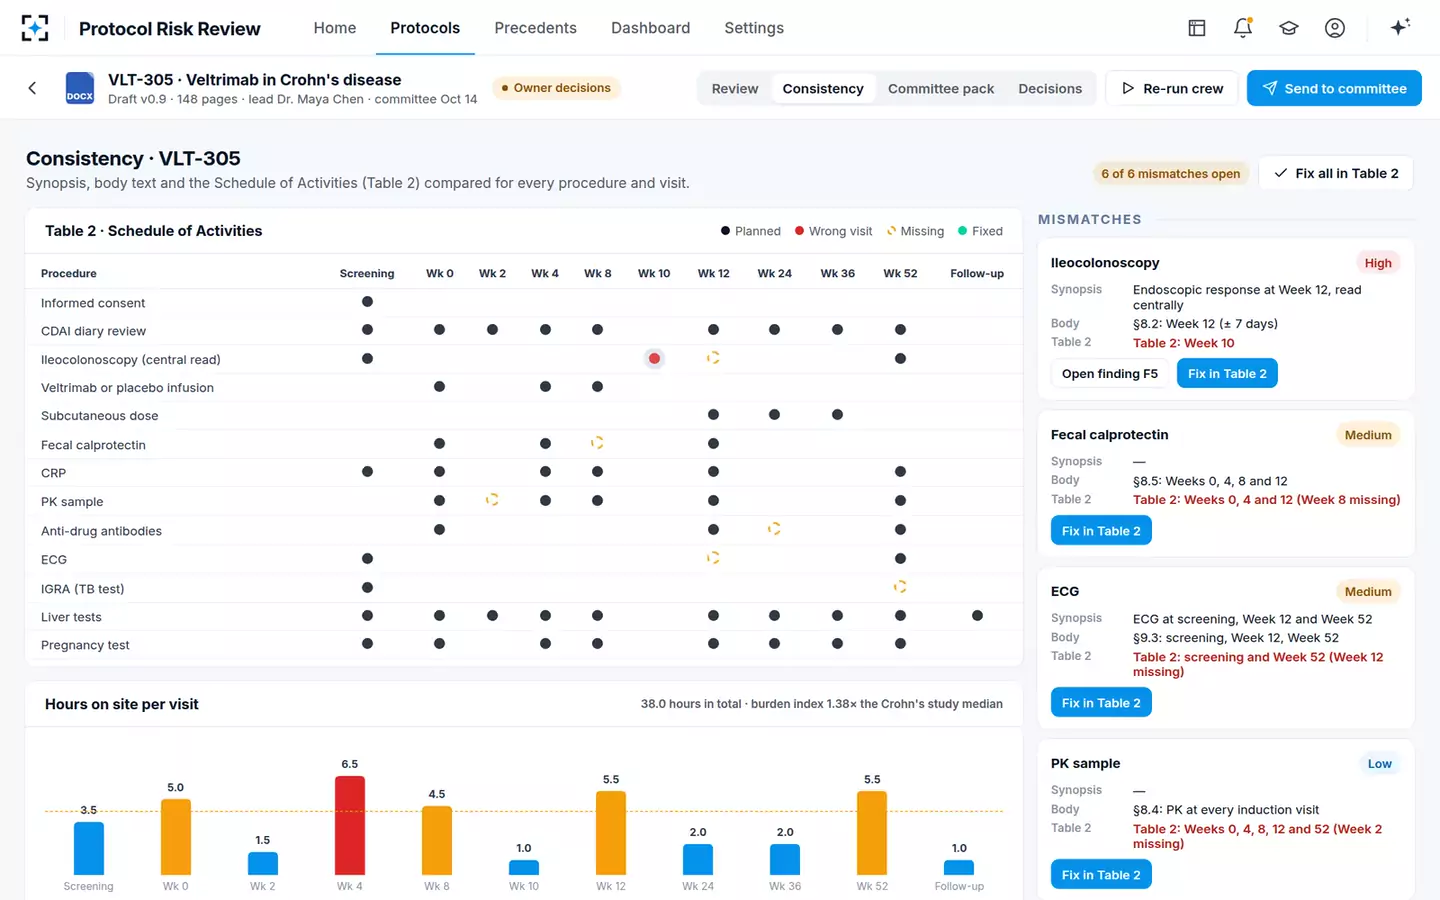Click the red wrong-visit dot at Wk 10 Ileocolonoscopy
The height and width of the screenshot is (900, 1440).
(654, 358)
